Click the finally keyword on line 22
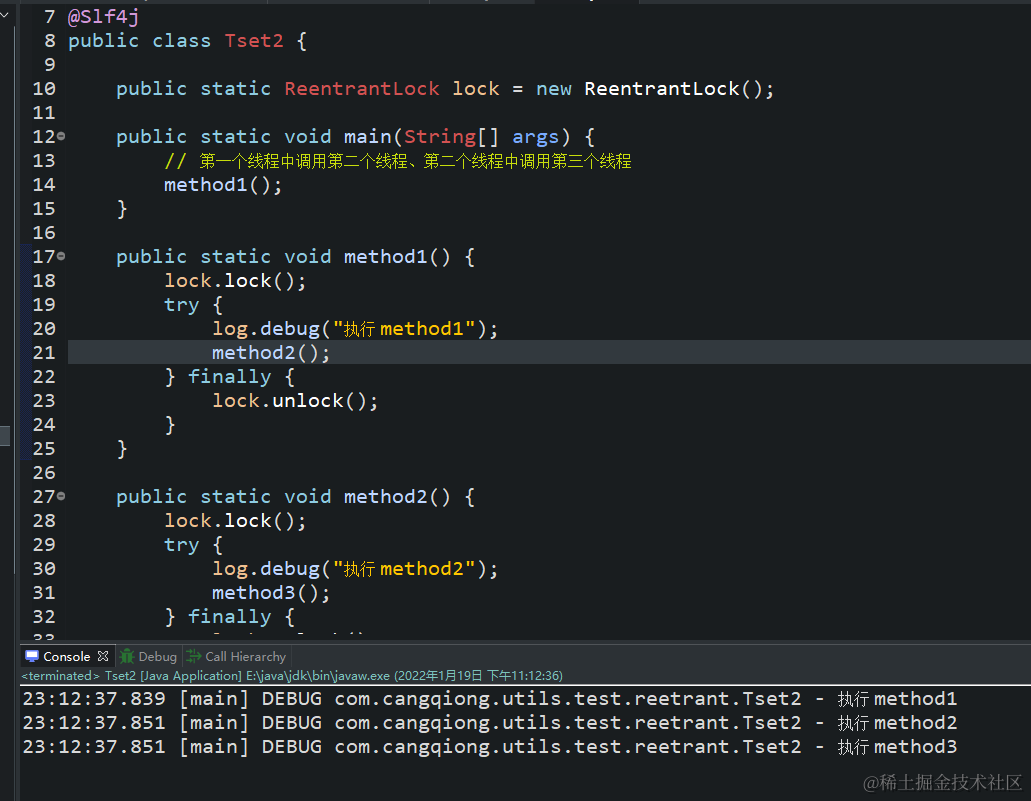The height and width of the screenshot is (801, 1031). [229, 377]
